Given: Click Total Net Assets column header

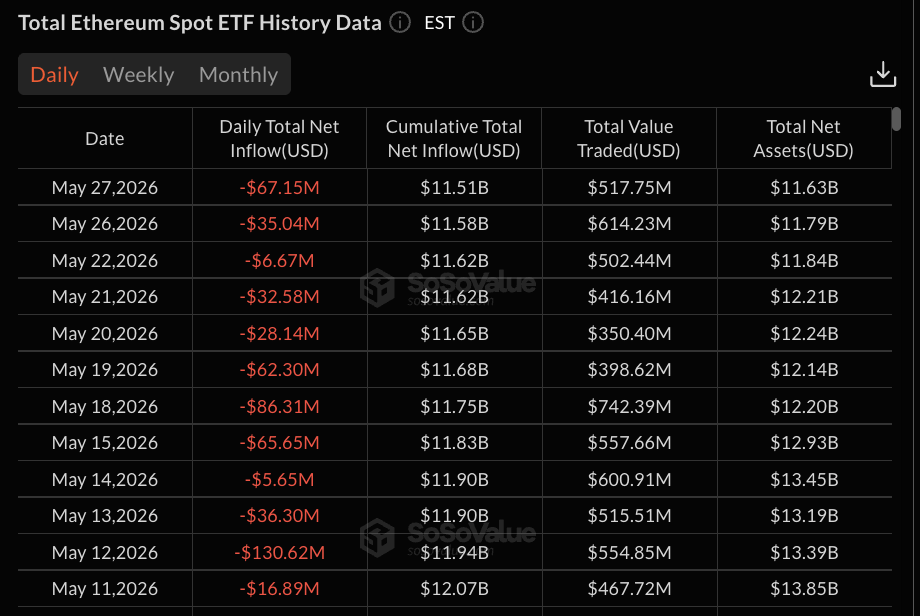Looking at the screenshot, I should [804, 138].
